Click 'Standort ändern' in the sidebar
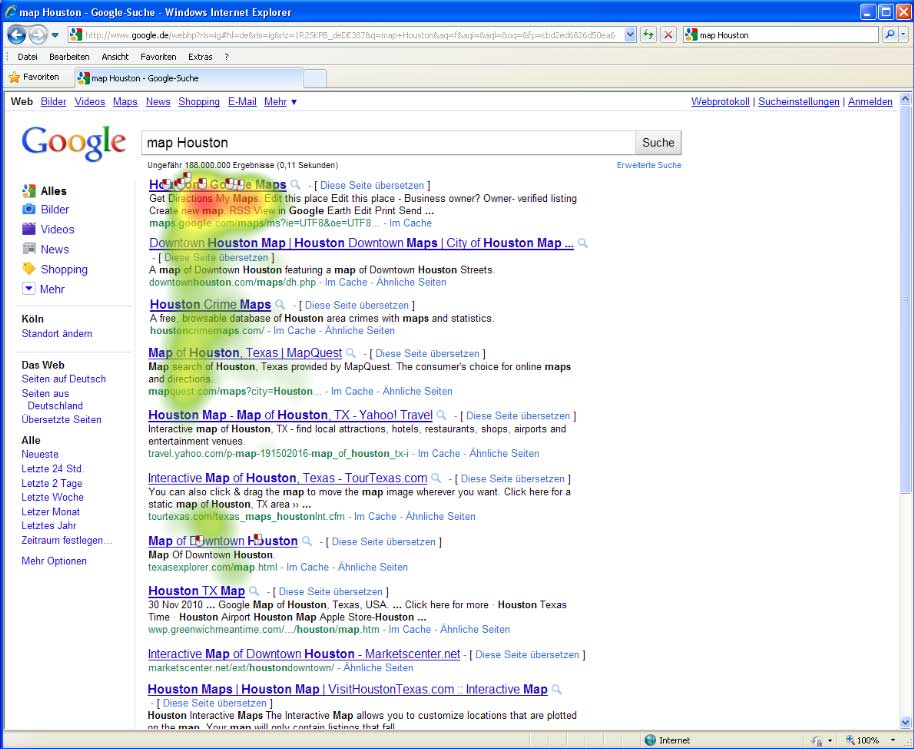Screen dimensions: 914x749 [57, 333]
